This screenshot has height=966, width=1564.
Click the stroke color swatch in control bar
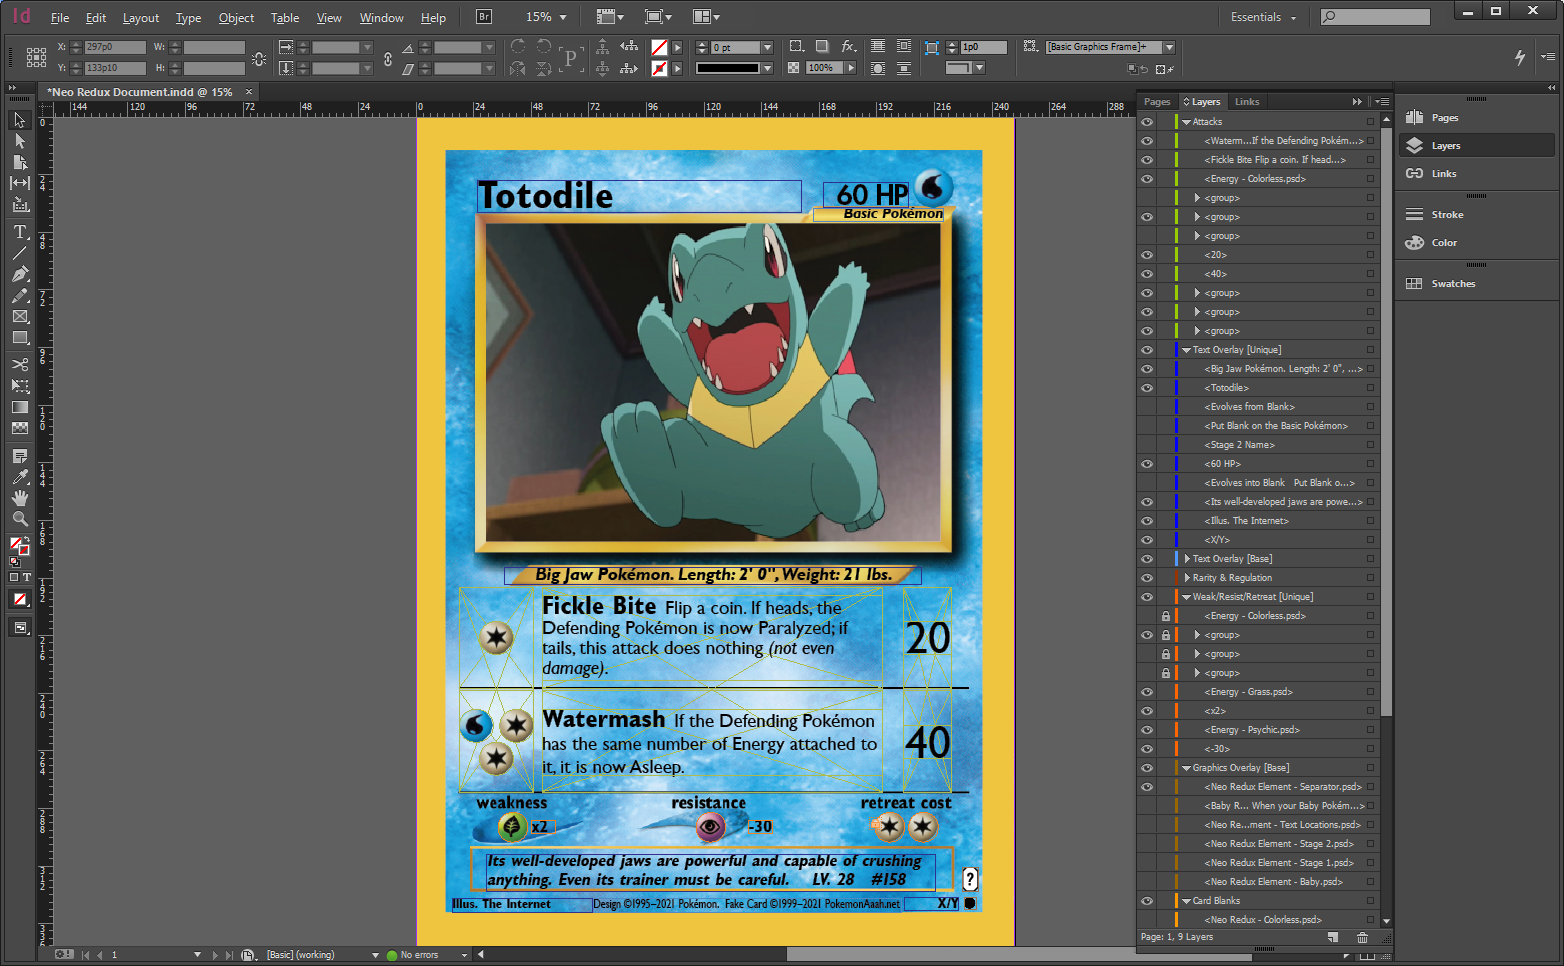[x=659, y=68]
